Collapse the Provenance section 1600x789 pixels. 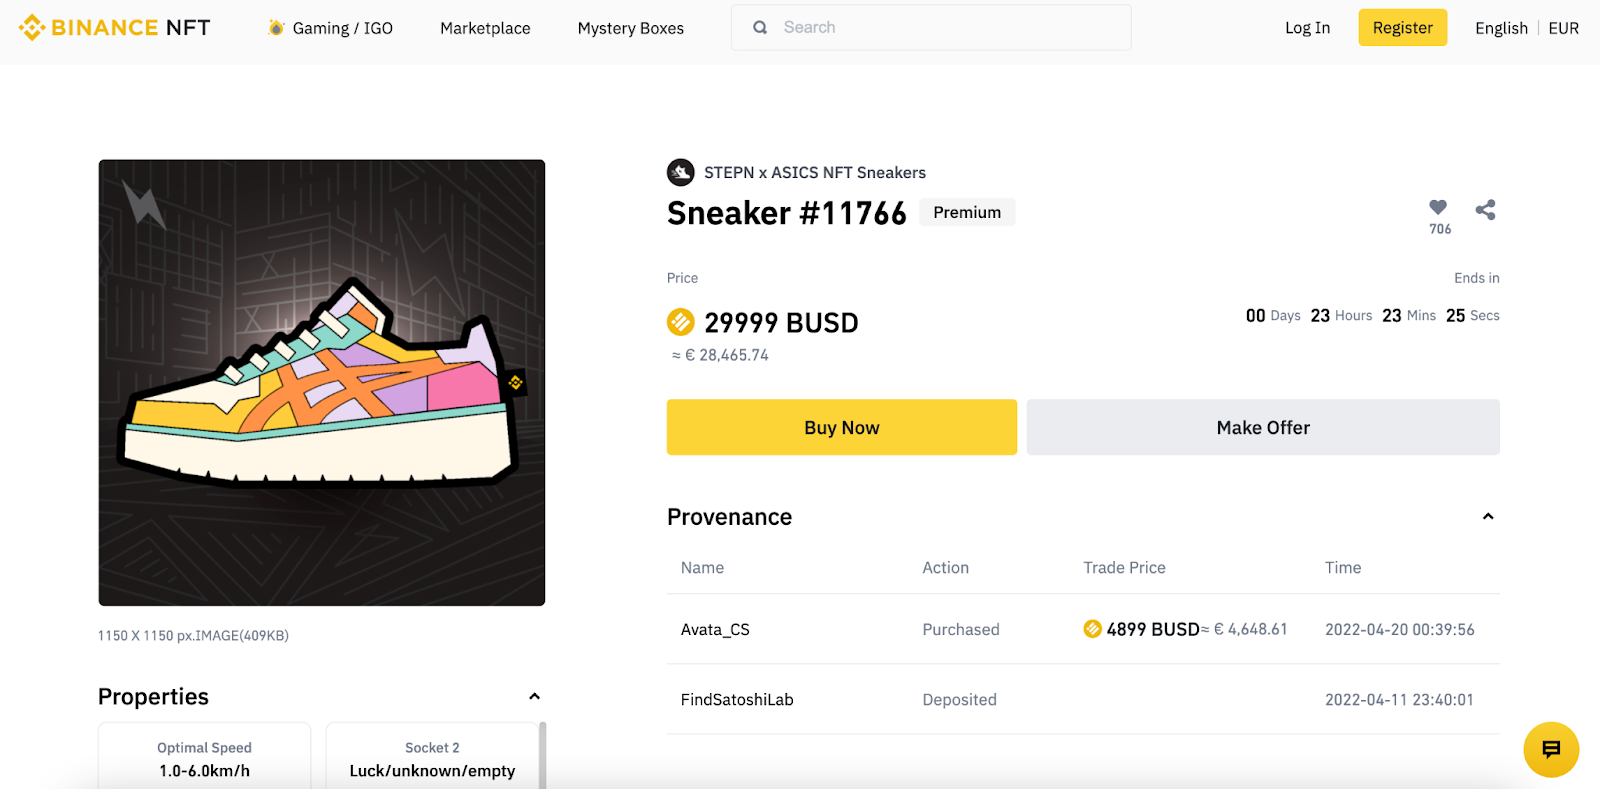click(1487, 517)
